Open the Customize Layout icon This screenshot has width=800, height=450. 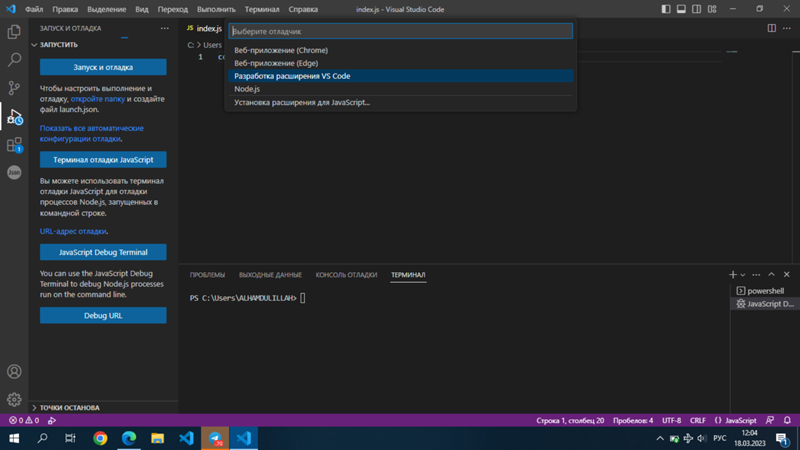tap(712, 9)
